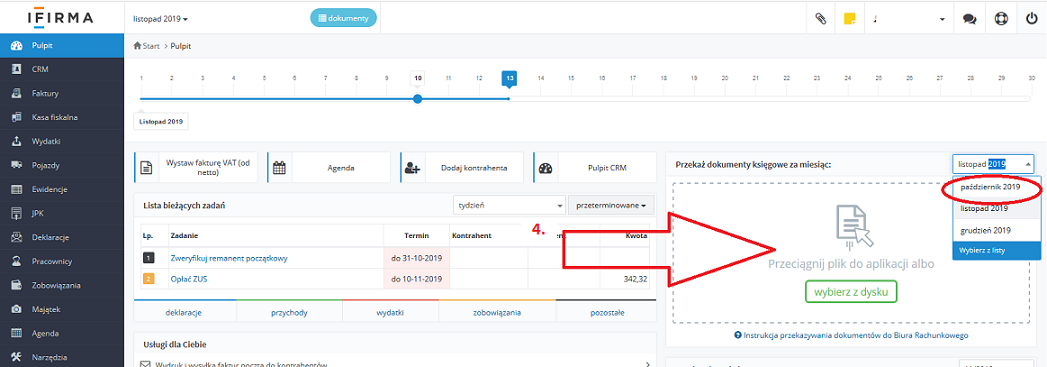Open the chat messages icon
Screen dimensions: 1047x367
[x=970, y=19]
